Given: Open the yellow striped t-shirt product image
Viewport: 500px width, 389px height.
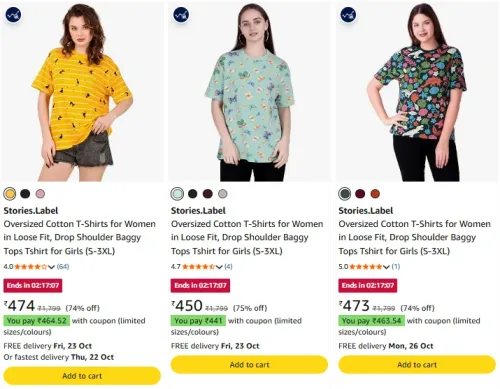Looking at the screenshot, I should 82,92.
